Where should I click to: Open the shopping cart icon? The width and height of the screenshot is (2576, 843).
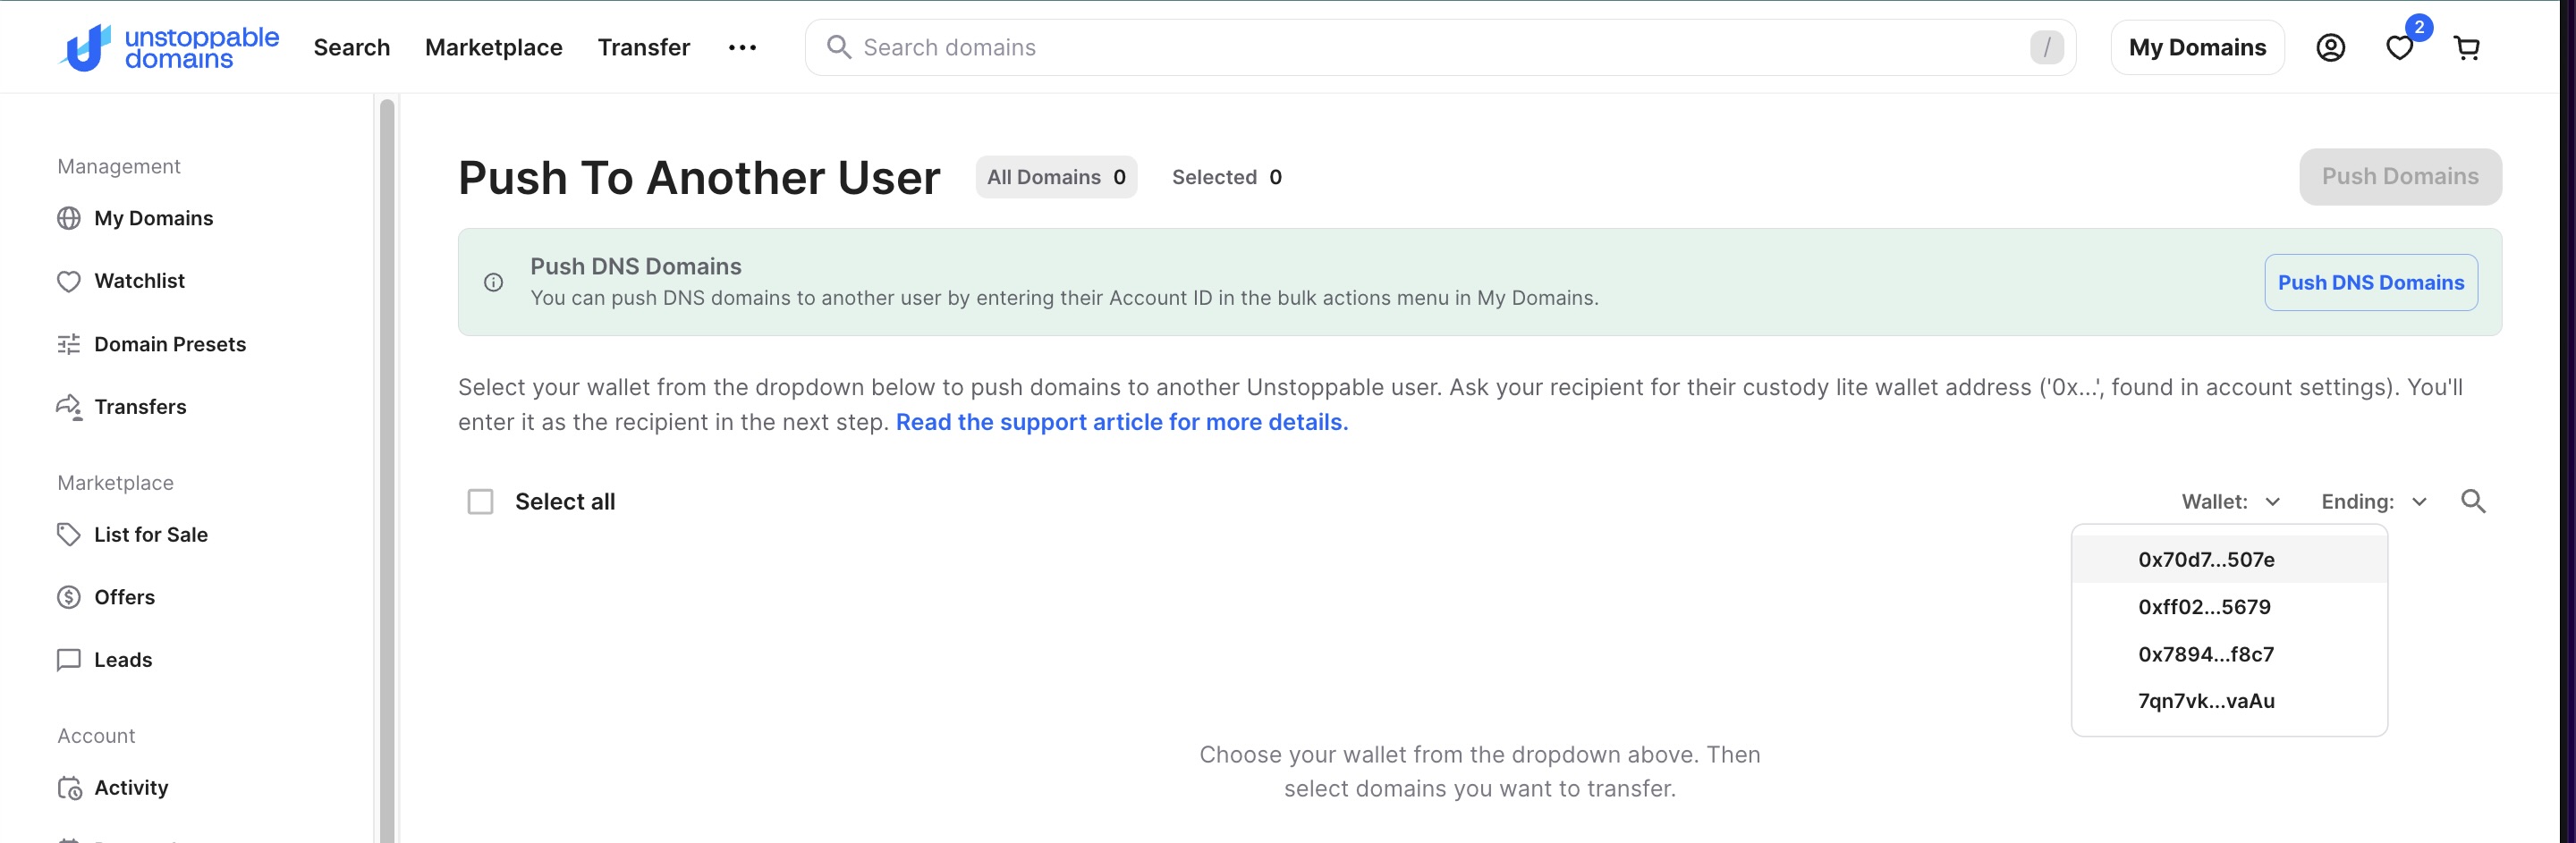[x=2467, y=48]
